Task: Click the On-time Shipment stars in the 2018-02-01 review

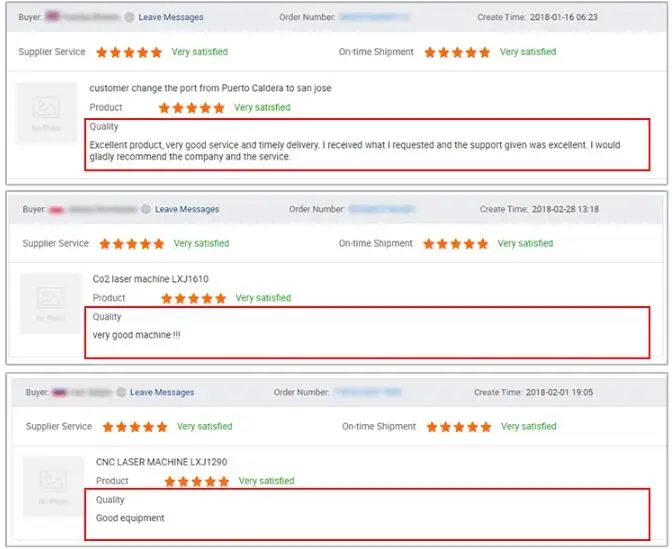Action: tap(459, 427)
